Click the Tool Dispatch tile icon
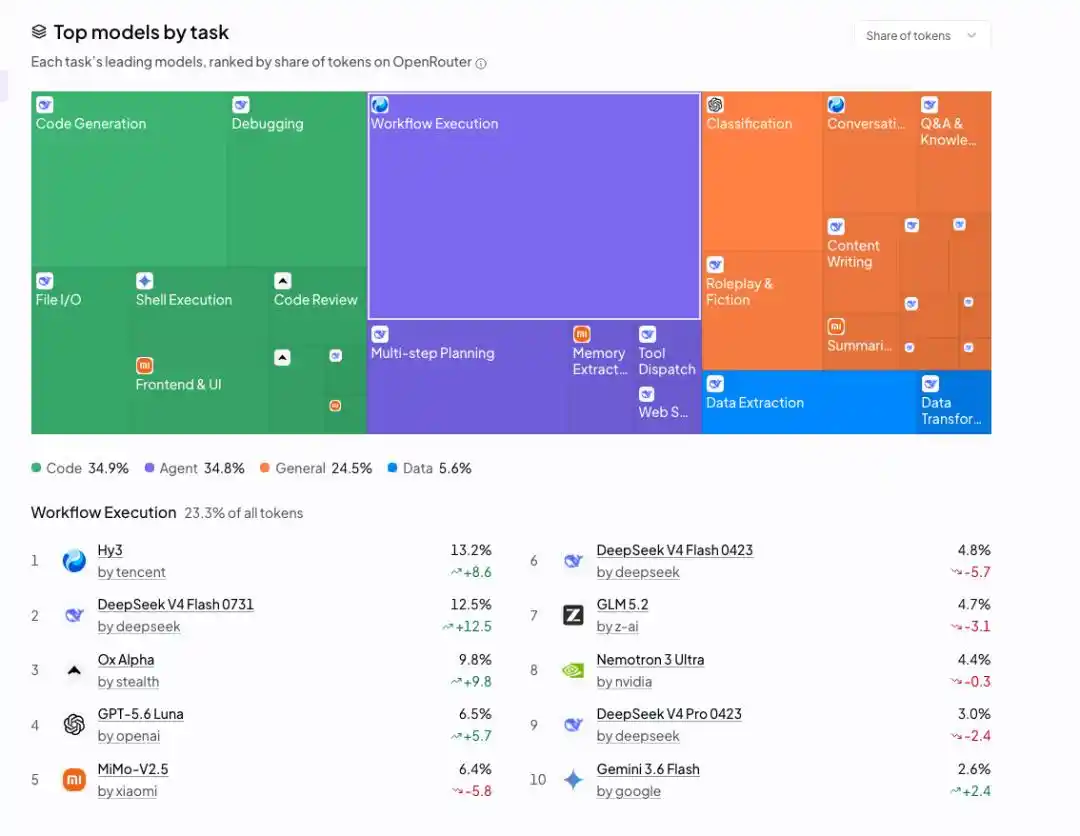The image size is (1080, 836). click(x=647, y=335)
